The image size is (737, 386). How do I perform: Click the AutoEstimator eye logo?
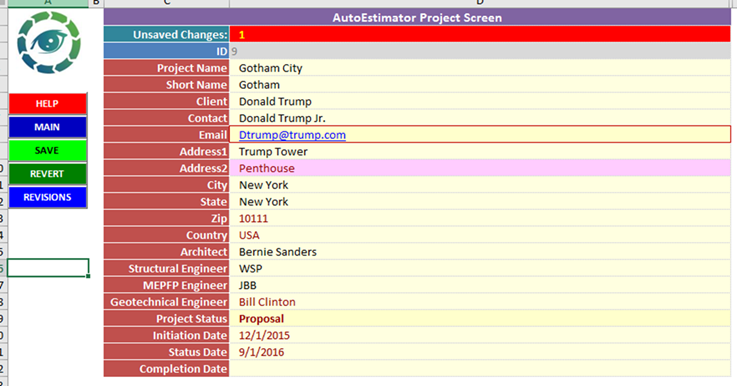49,43
